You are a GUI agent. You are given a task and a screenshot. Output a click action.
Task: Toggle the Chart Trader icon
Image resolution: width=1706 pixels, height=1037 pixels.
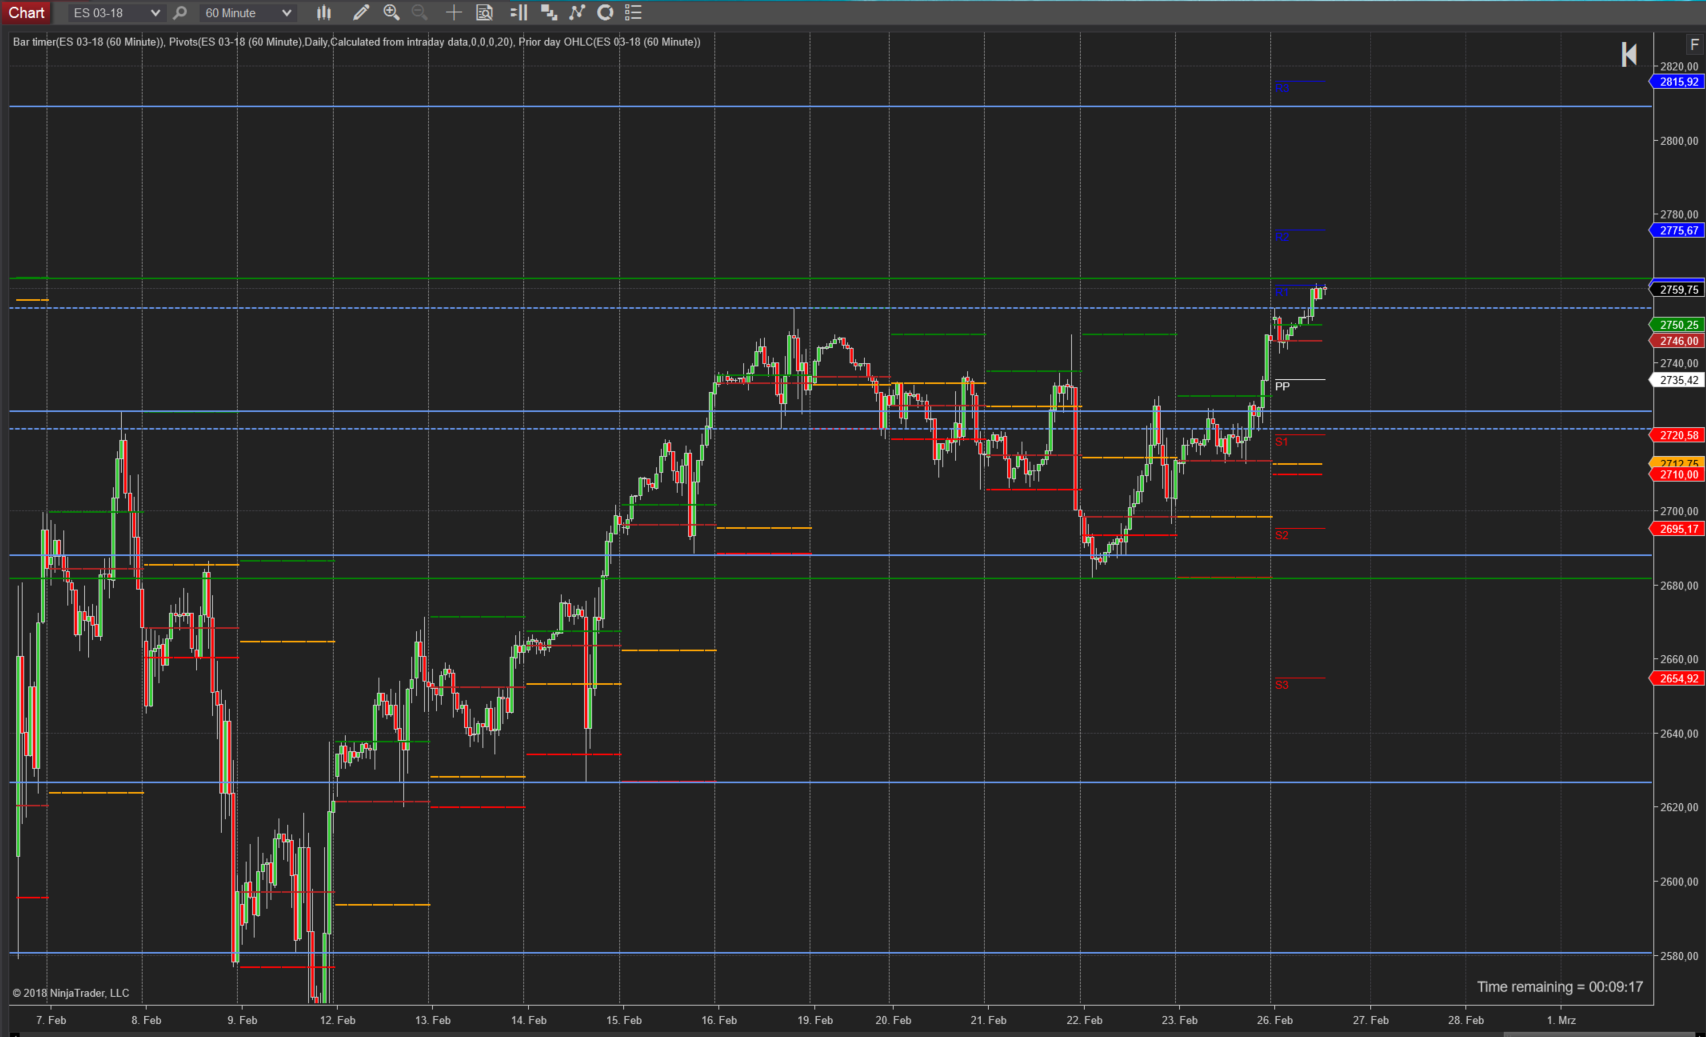[518, 13]
